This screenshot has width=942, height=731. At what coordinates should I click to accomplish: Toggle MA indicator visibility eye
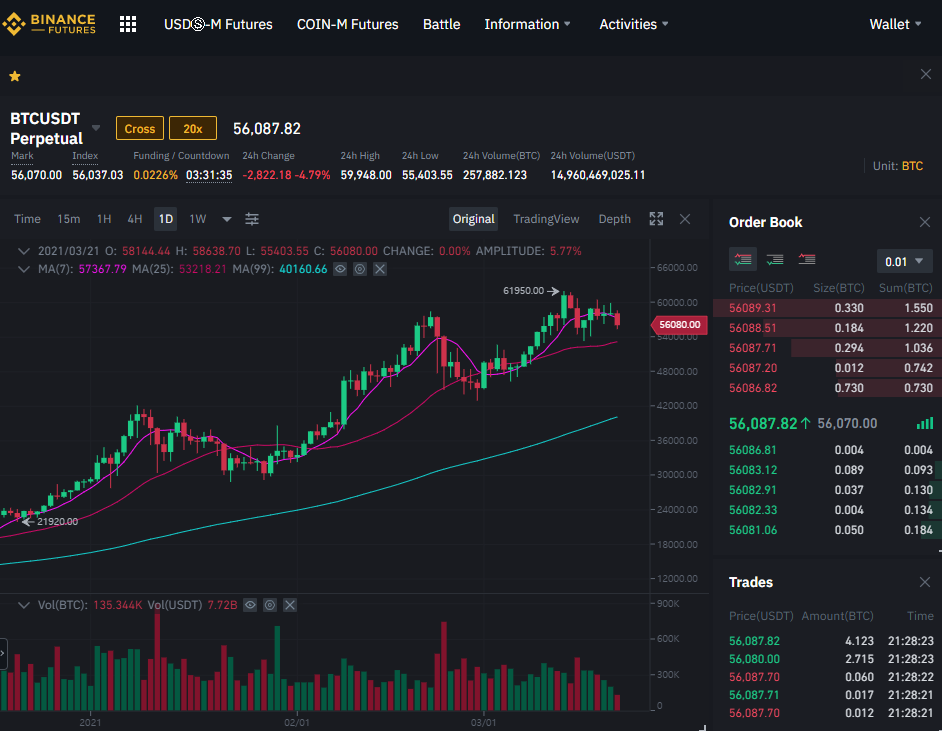[x=340, y=269]
